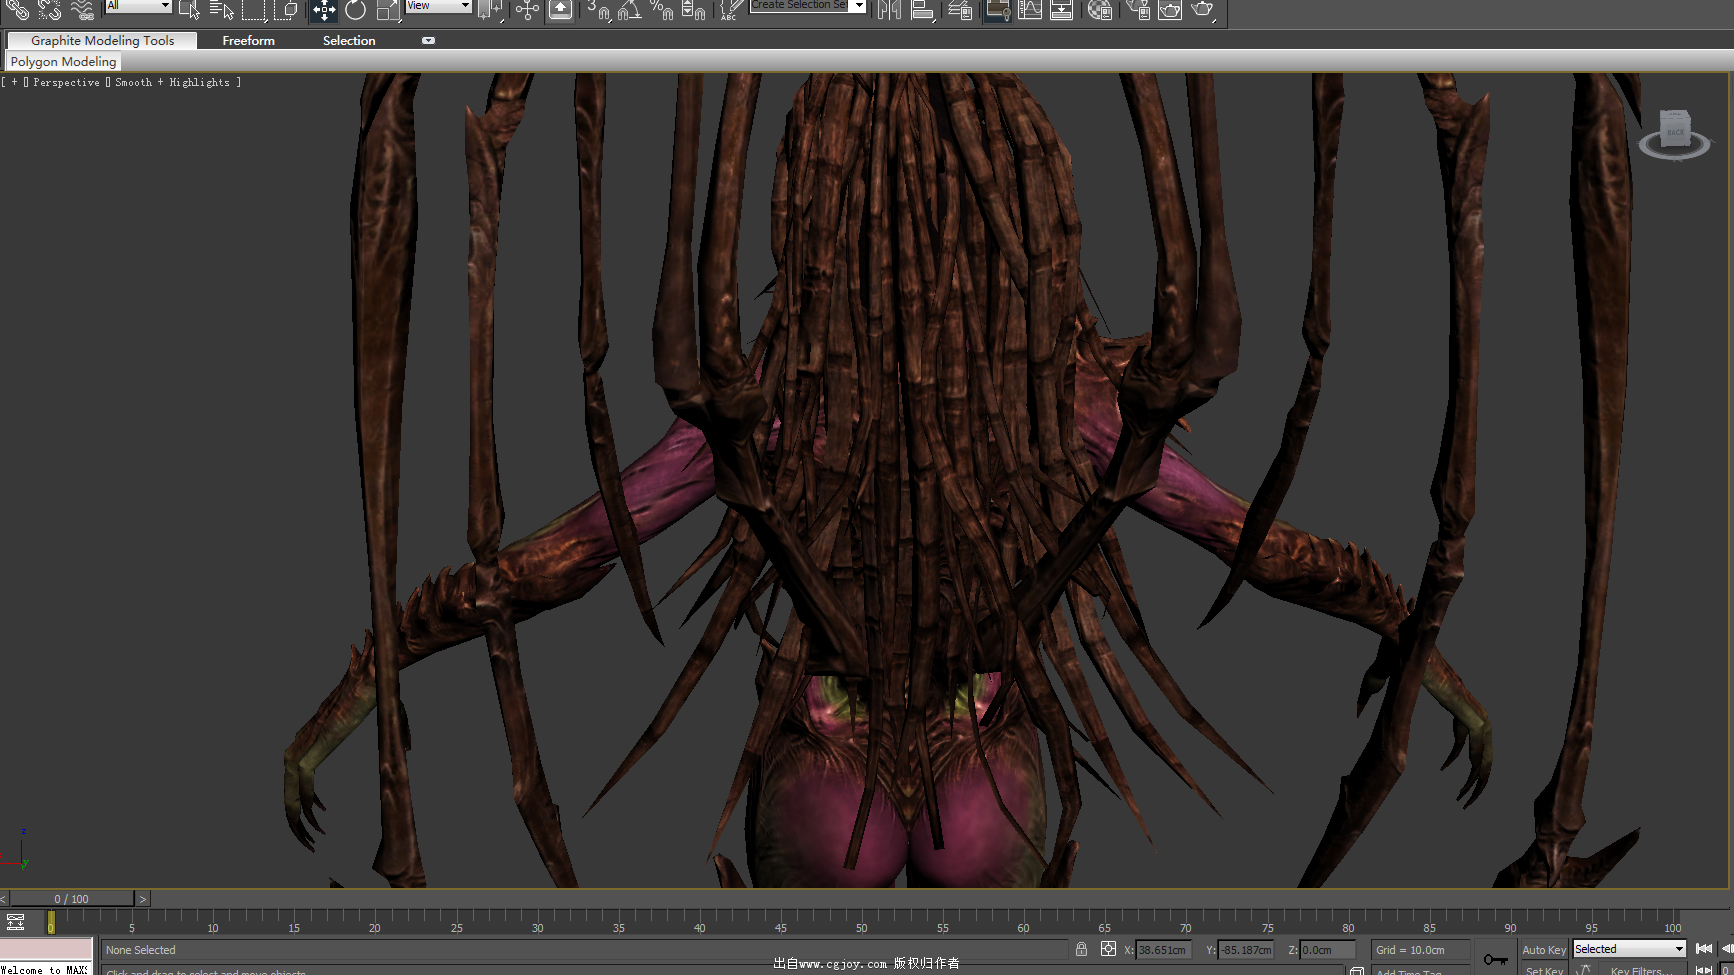Open the 'Selected' key filter dropdown
The width and height of the screenshot is (1734, 975).
point(1630,949)
